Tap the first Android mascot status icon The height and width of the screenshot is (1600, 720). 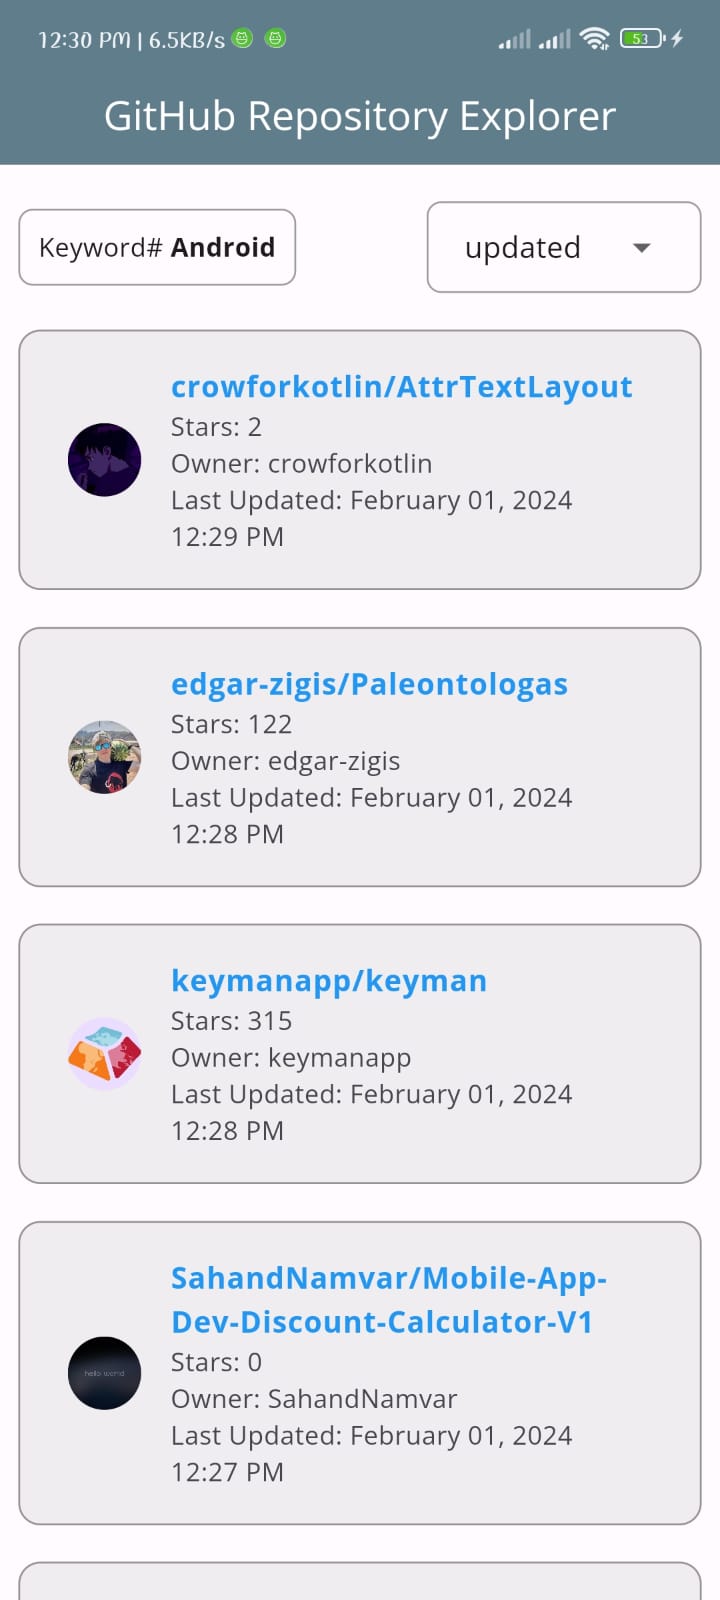click(240, 39)
